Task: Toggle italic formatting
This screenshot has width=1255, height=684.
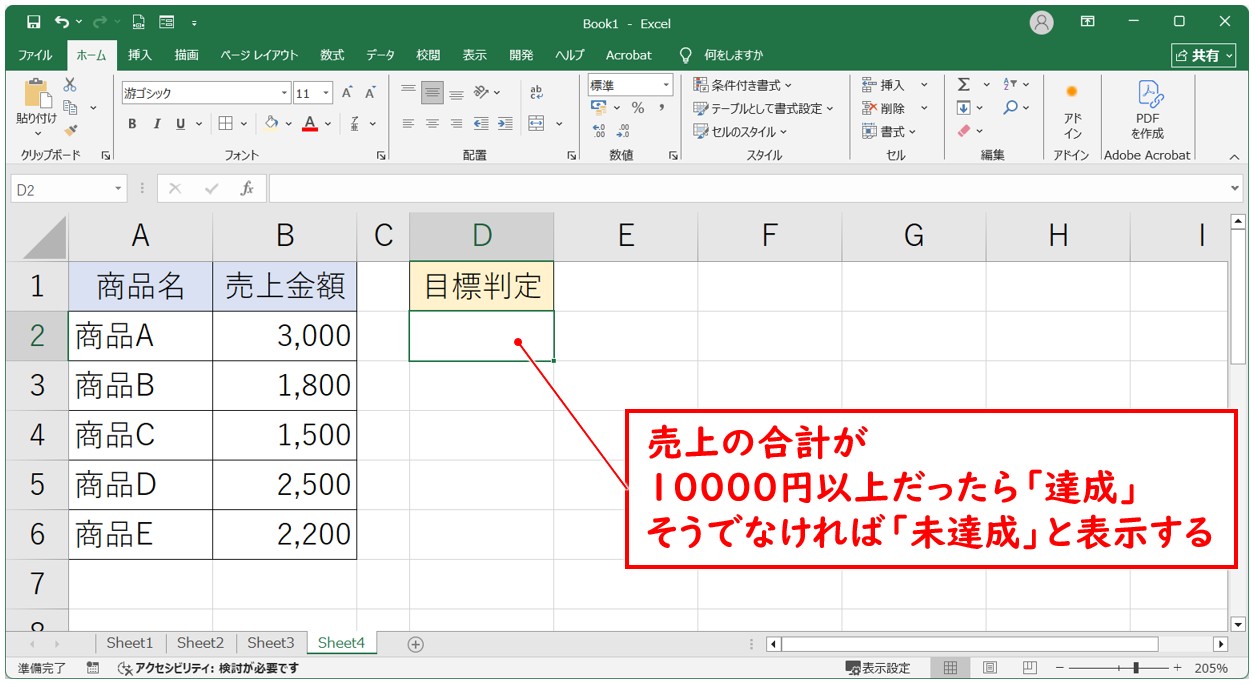Action: point(157,124)
